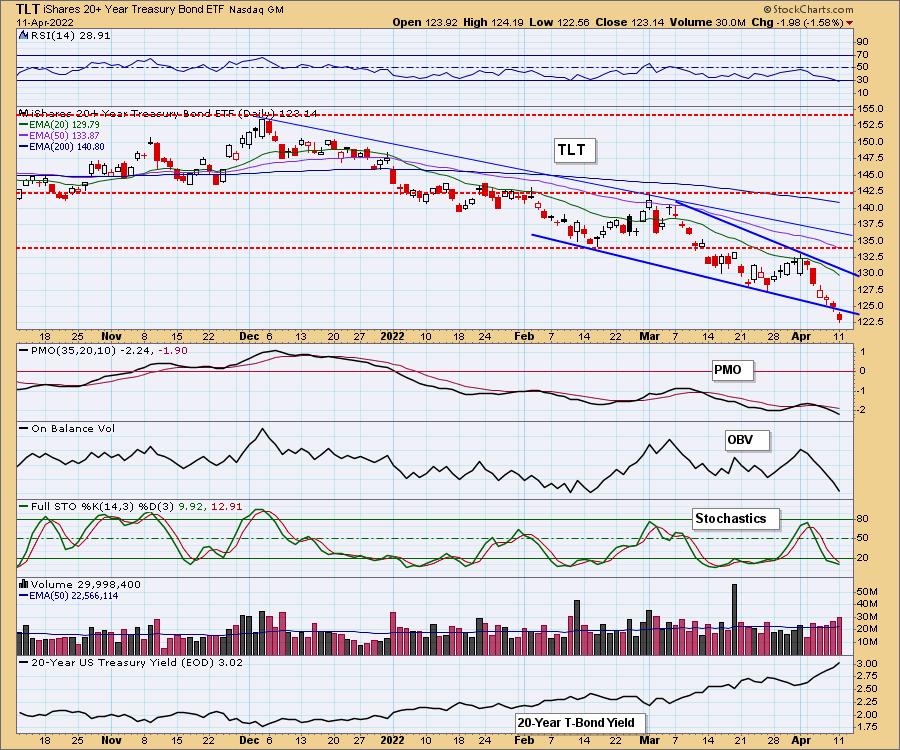Click the Volume 30.0M header value
Screen dimensions: 900x750
[707, 22]
